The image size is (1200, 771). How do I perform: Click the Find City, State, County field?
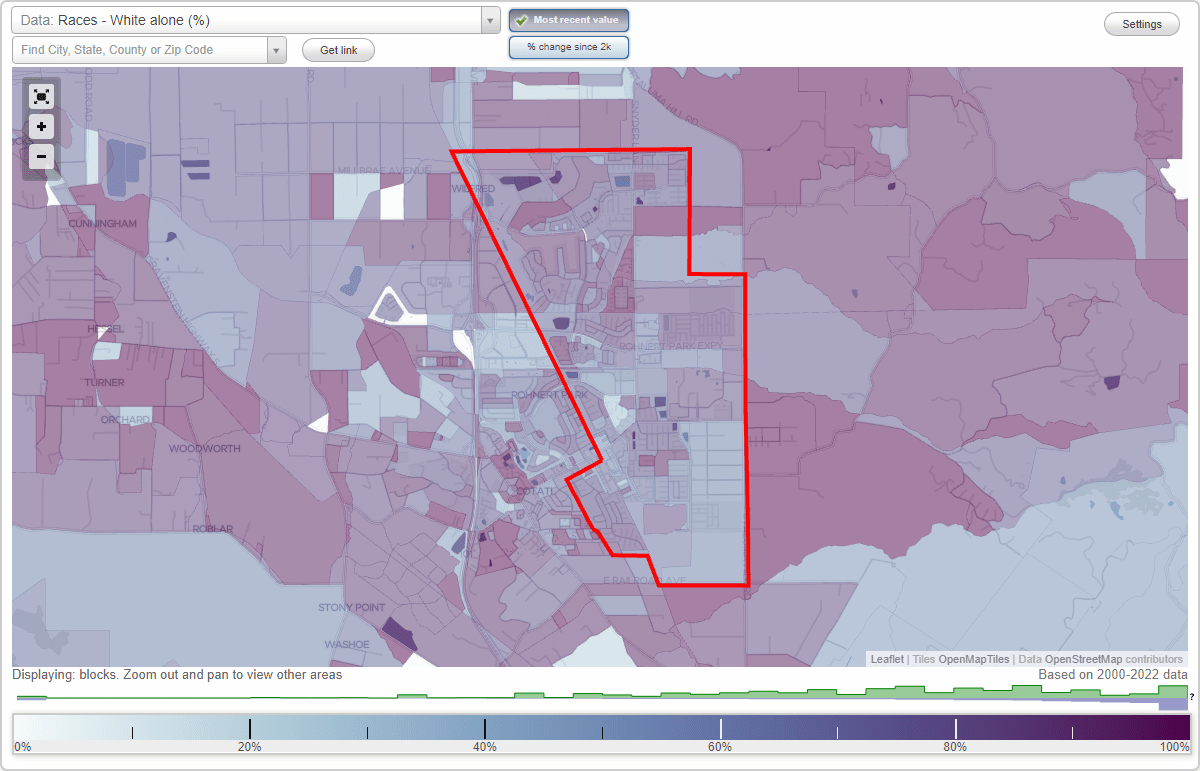pos(140,50)
